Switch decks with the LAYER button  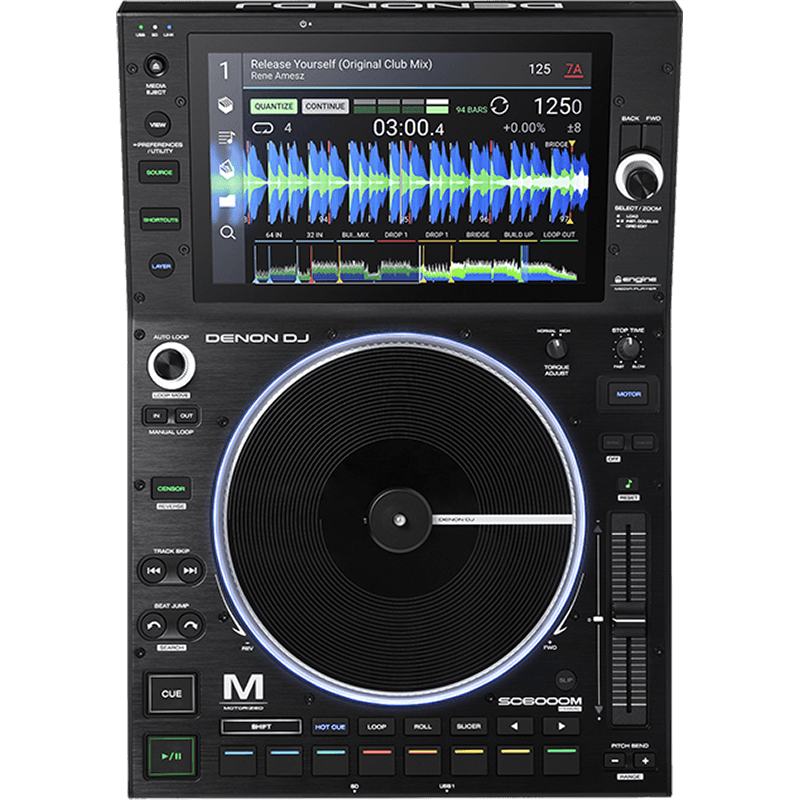161,266
